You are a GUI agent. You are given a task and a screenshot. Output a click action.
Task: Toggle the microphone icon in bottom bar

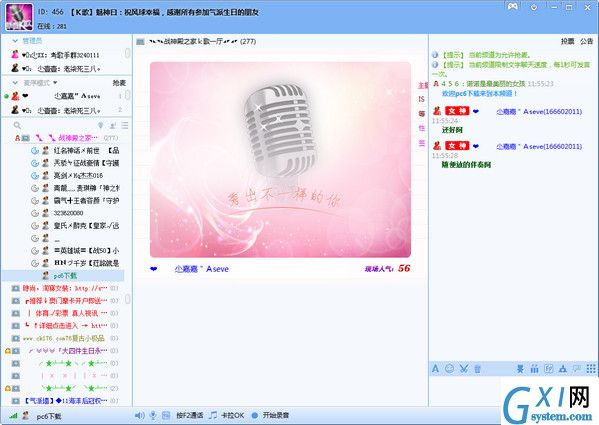(x=153, y=415)
